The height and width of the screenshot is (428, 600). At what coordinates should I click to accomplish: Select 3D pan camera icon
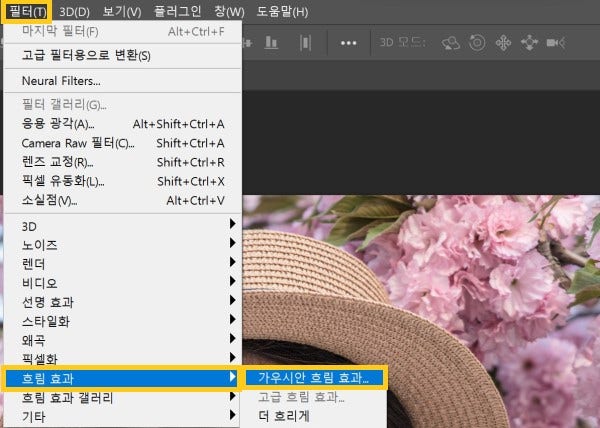[x=503, y=43]
